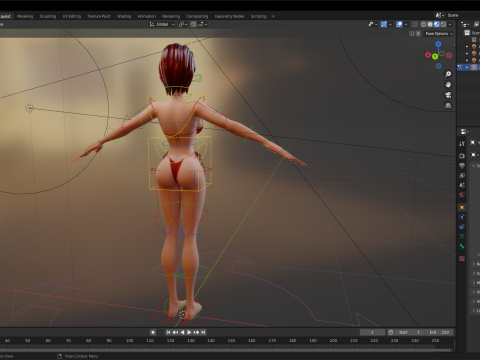Image resolution: width=480 pixels, height=360 pixels.
Task: Open the World properties tab
Action: [462, 195]
